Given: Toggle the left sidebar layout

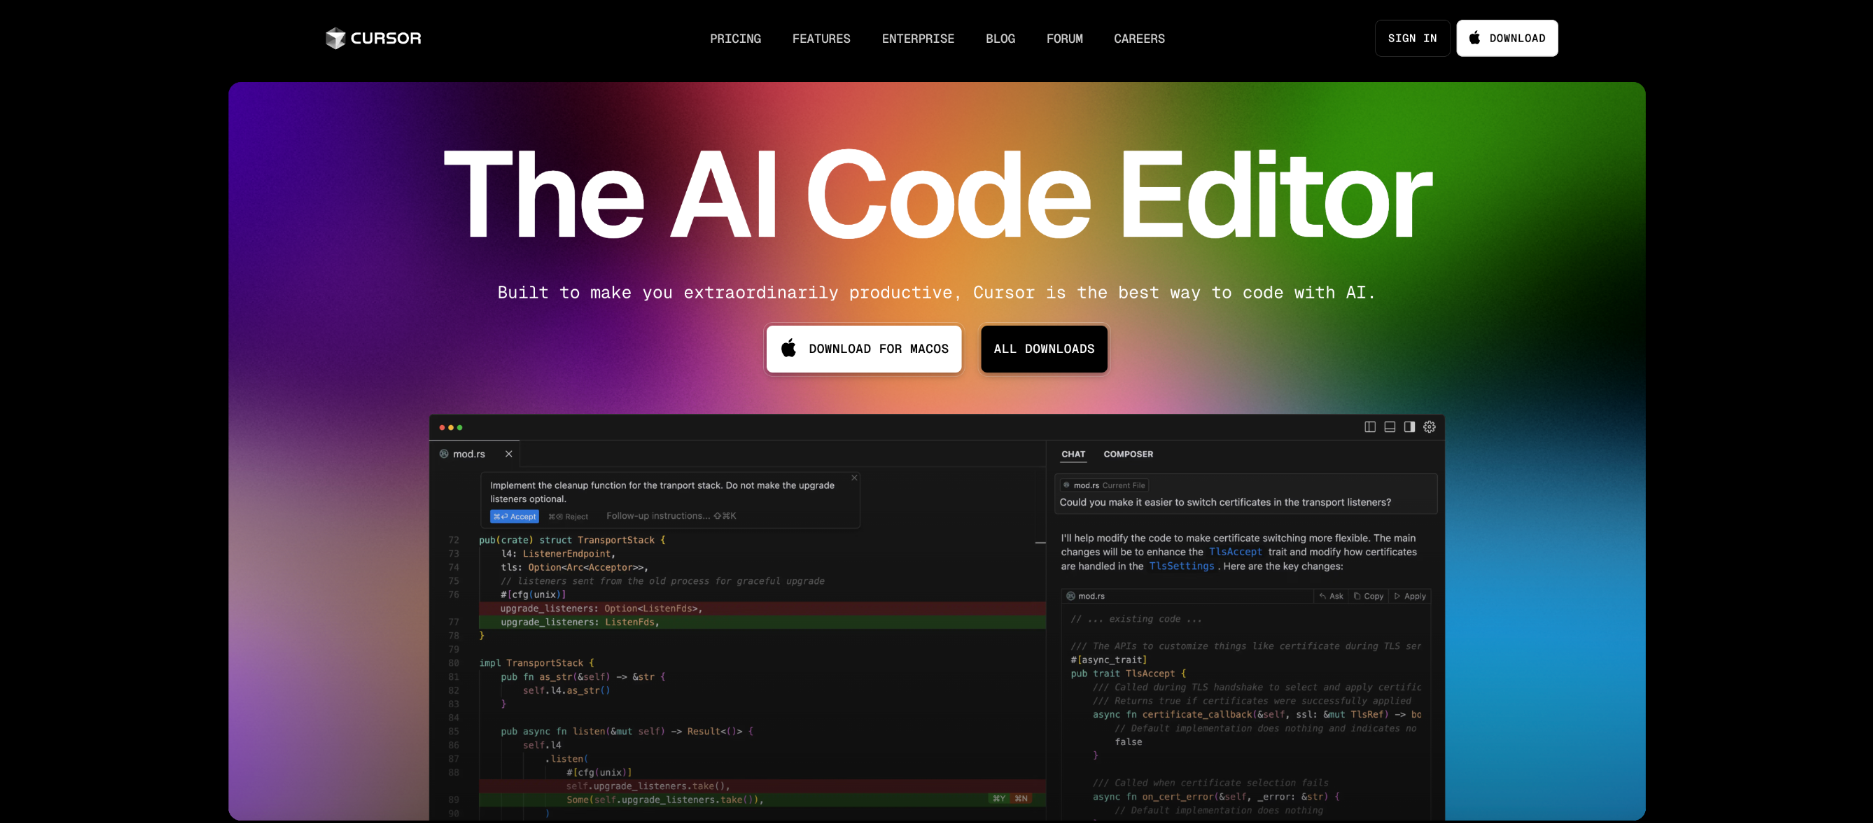Looking at the screenshot, I should click(x=1370, y=427).
